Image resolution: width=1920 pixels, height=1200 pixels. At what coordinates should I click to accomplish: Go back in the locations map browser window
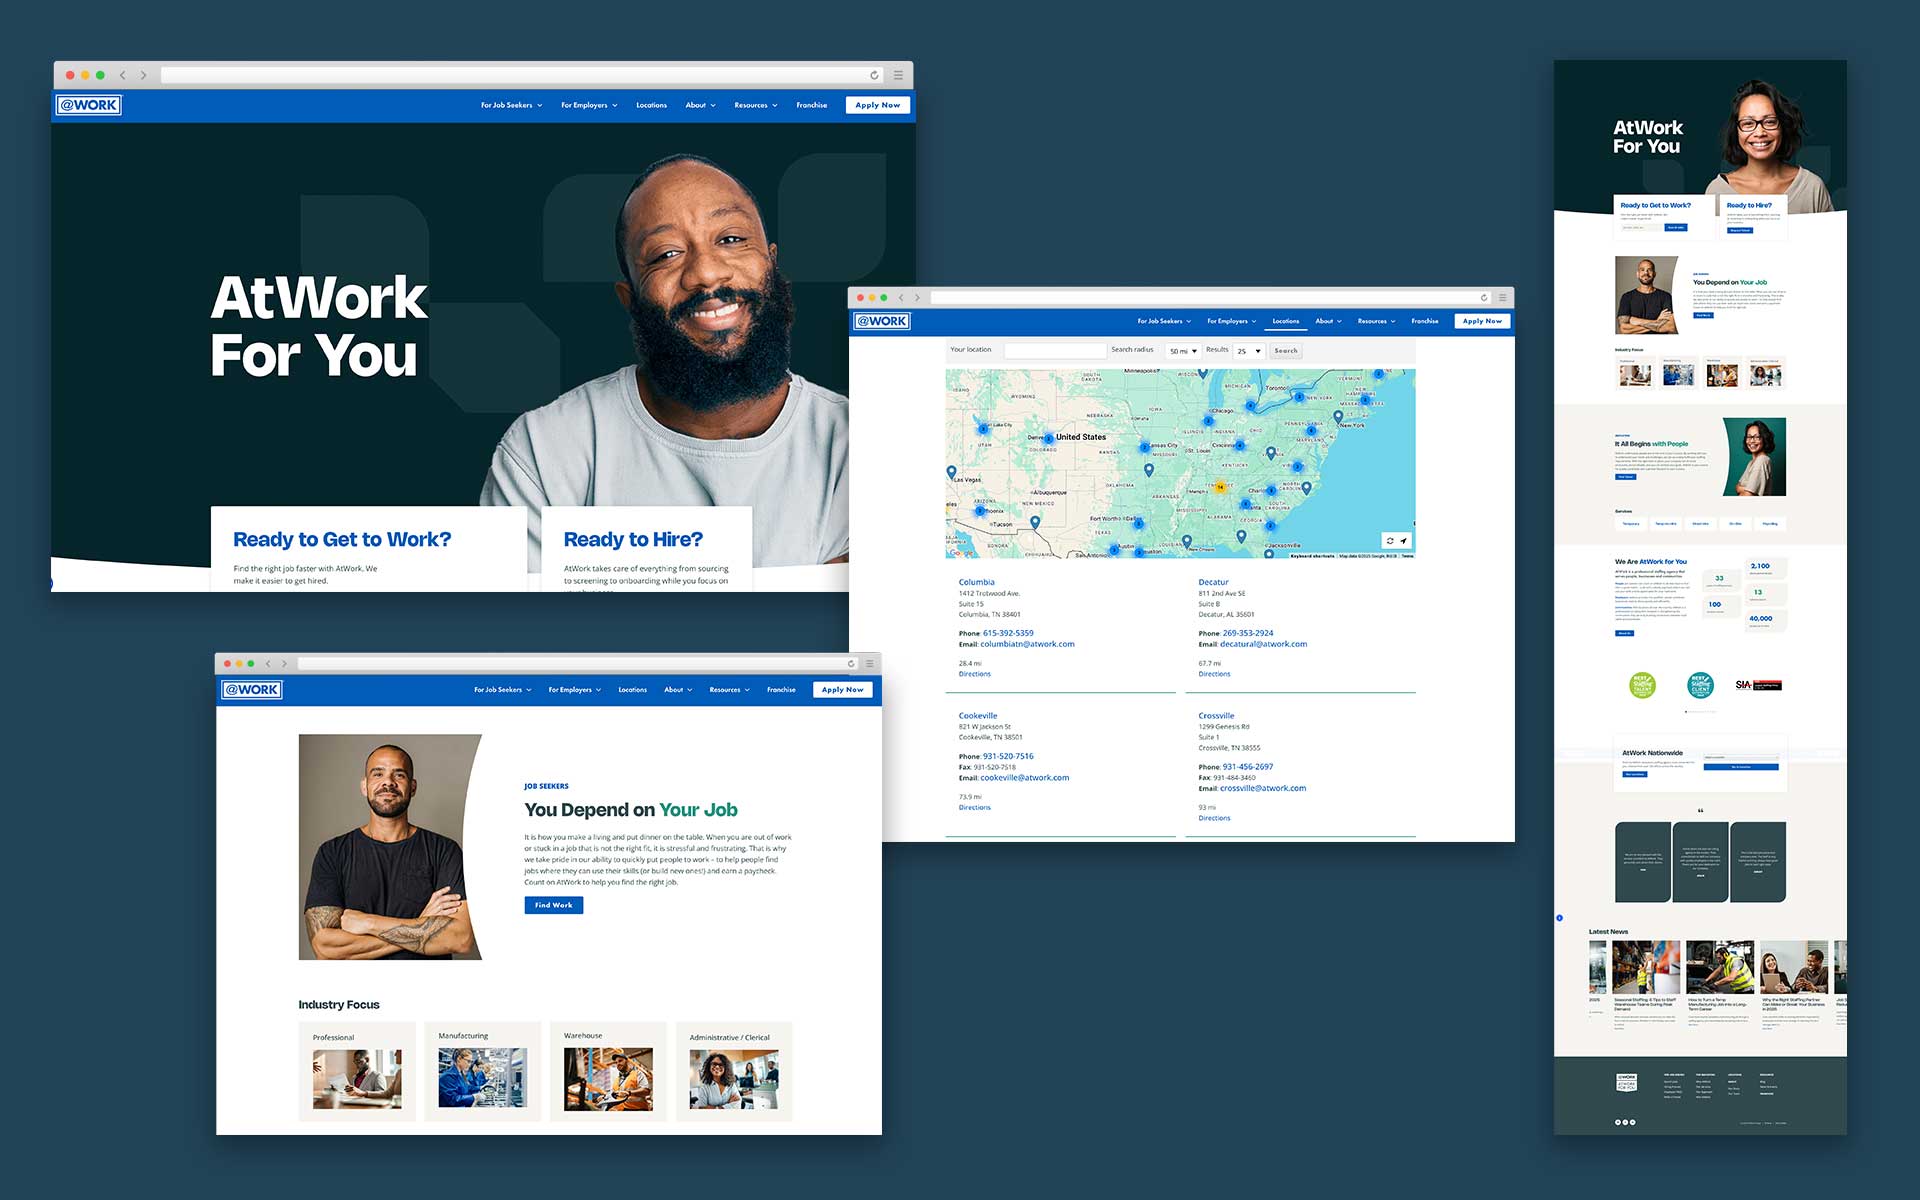coord(901,298)
